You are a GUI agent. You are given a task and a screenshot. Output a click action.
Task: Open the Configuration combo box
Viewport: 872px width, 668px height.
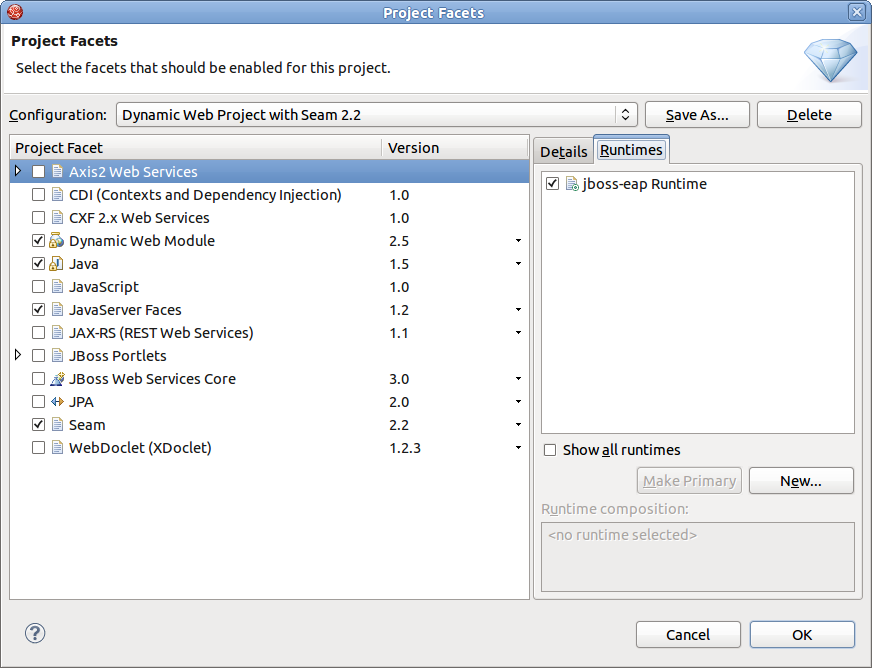point(623,114)
